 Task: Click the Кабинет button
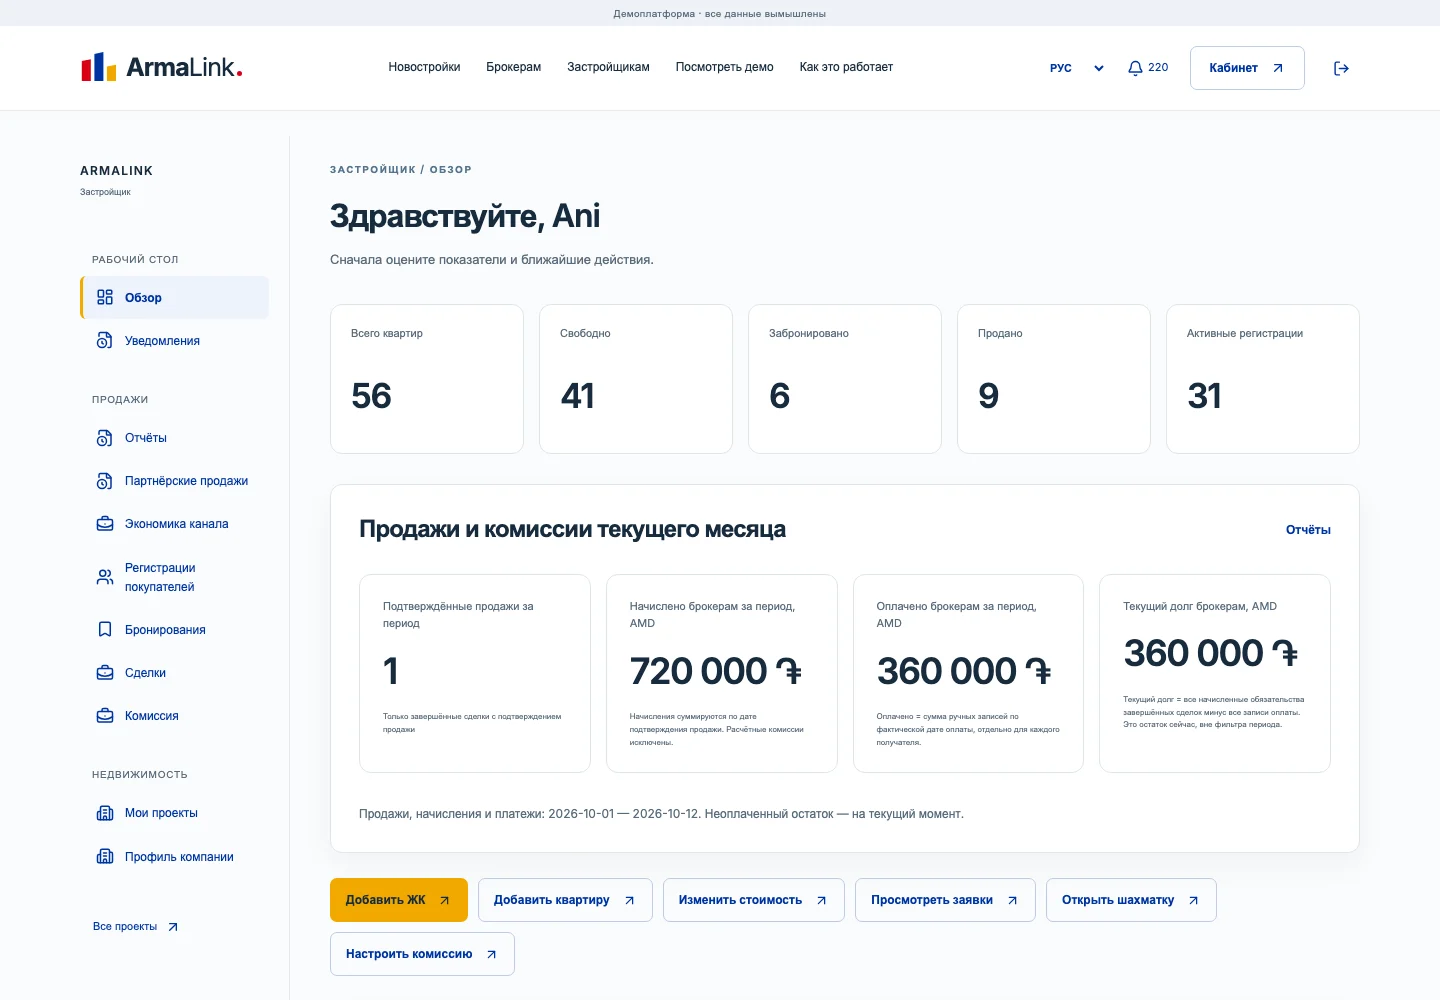click(x=1247, y=68)
